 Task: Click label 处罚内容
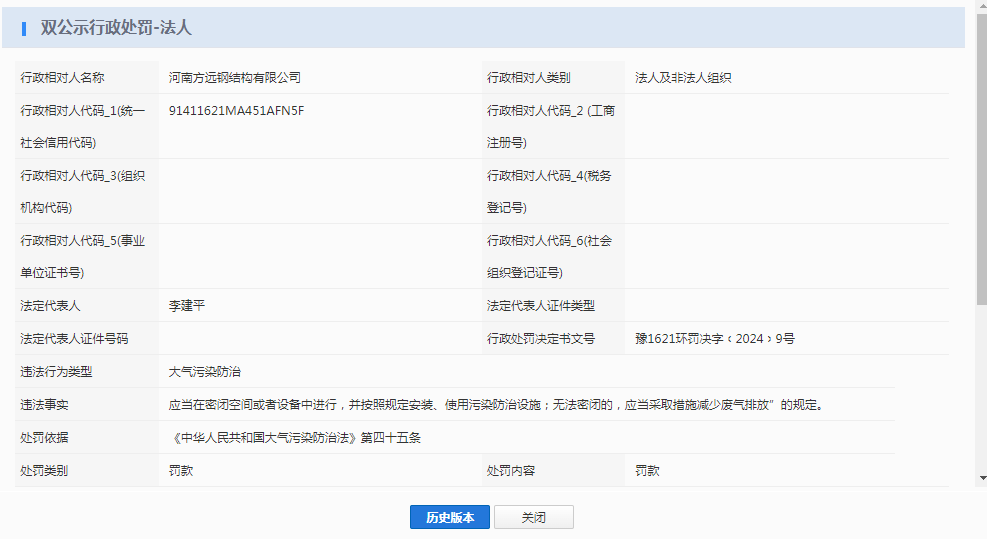(x=510, y=471)
